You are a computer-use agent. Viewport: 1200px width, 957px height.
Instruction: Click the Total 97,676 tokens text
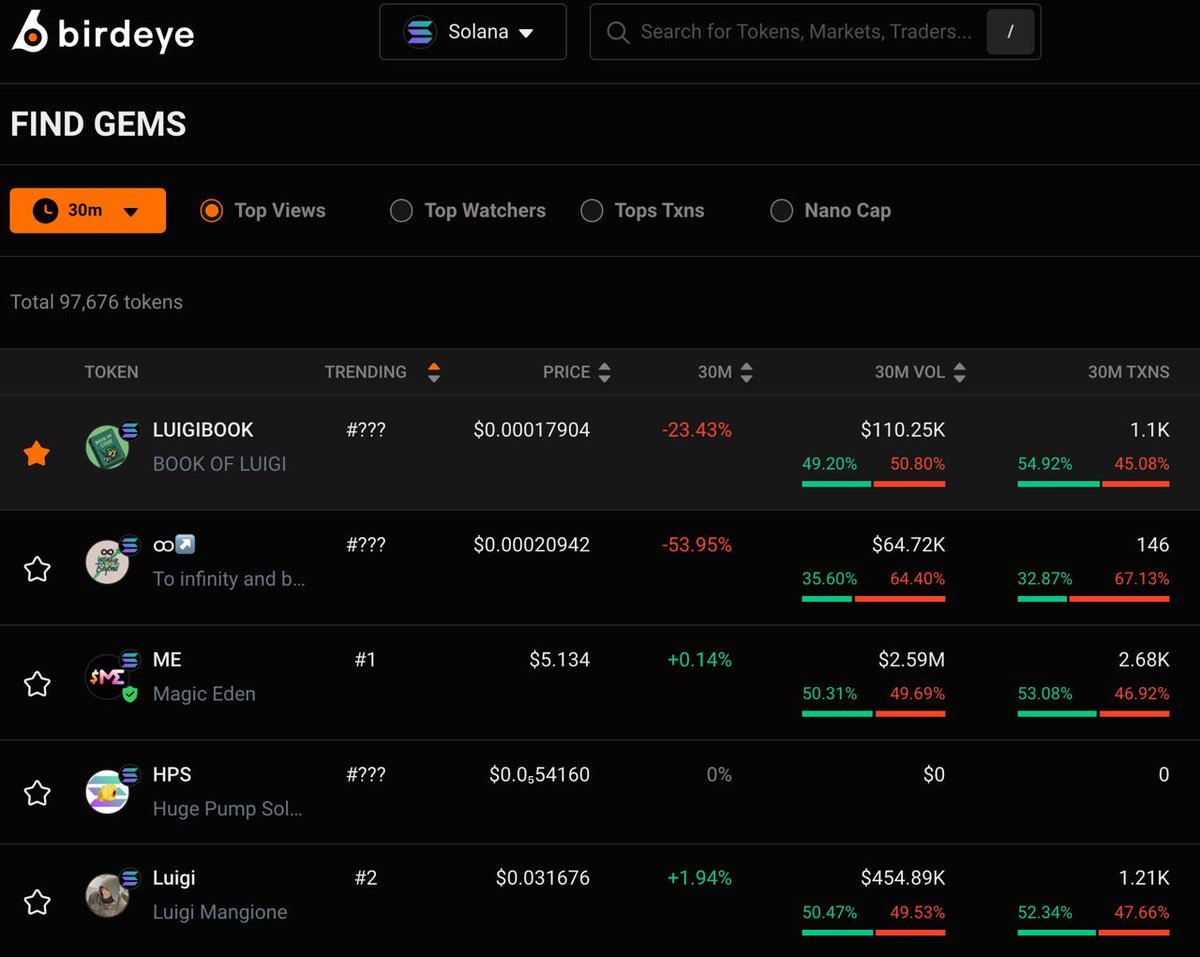pos(96,302)
